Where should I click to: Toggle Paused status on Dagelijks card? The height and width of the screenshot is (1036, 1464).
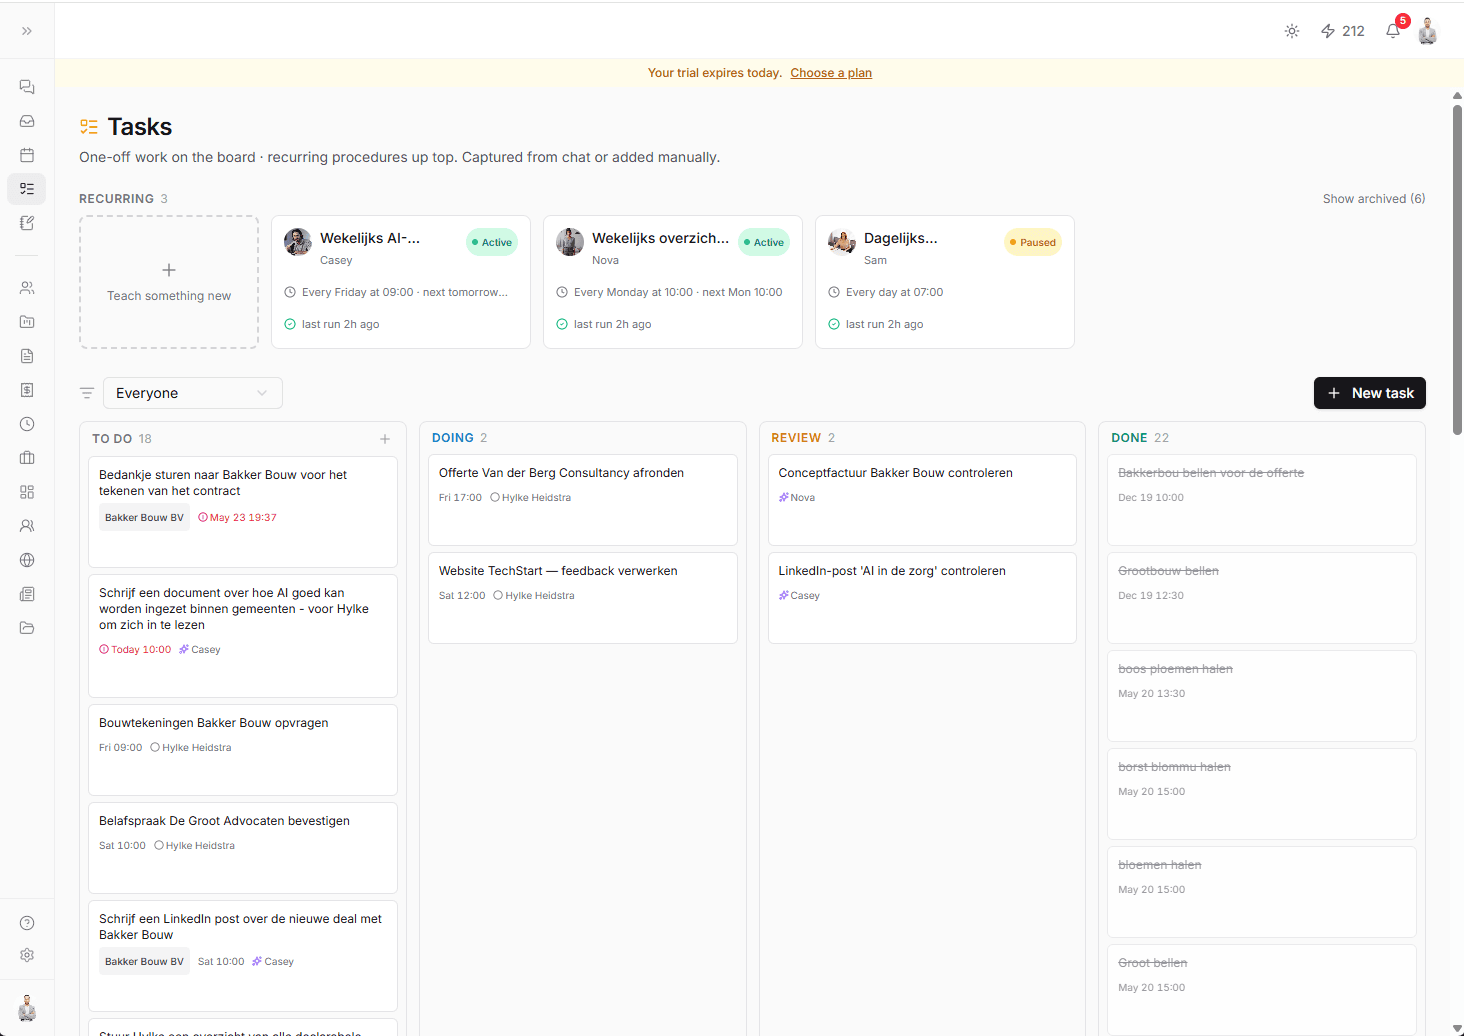[x=1033, y=242]
